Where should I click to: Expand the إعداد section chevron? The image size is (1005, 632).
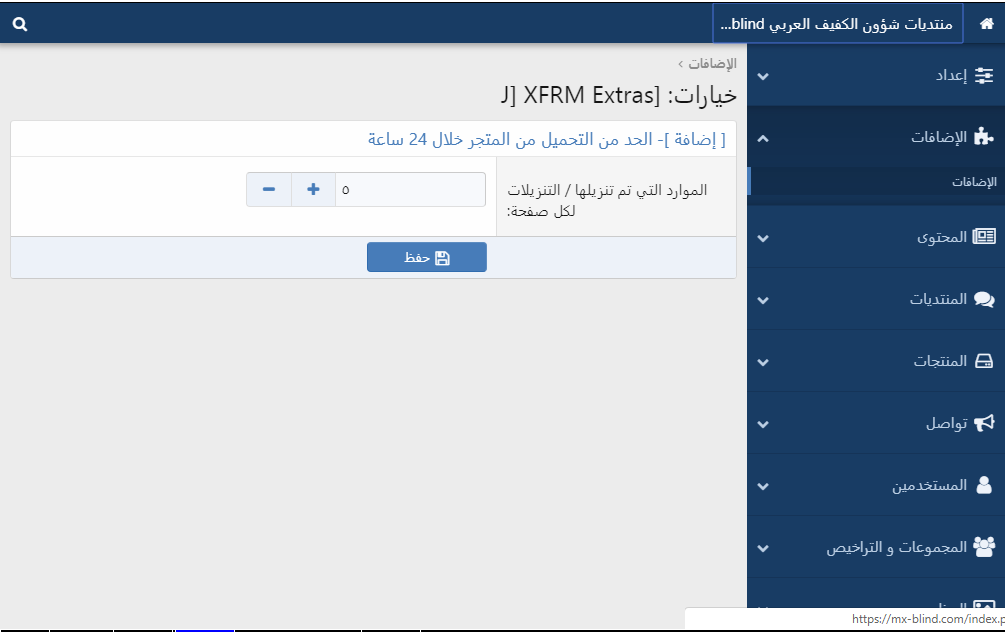tap(764, 76)
